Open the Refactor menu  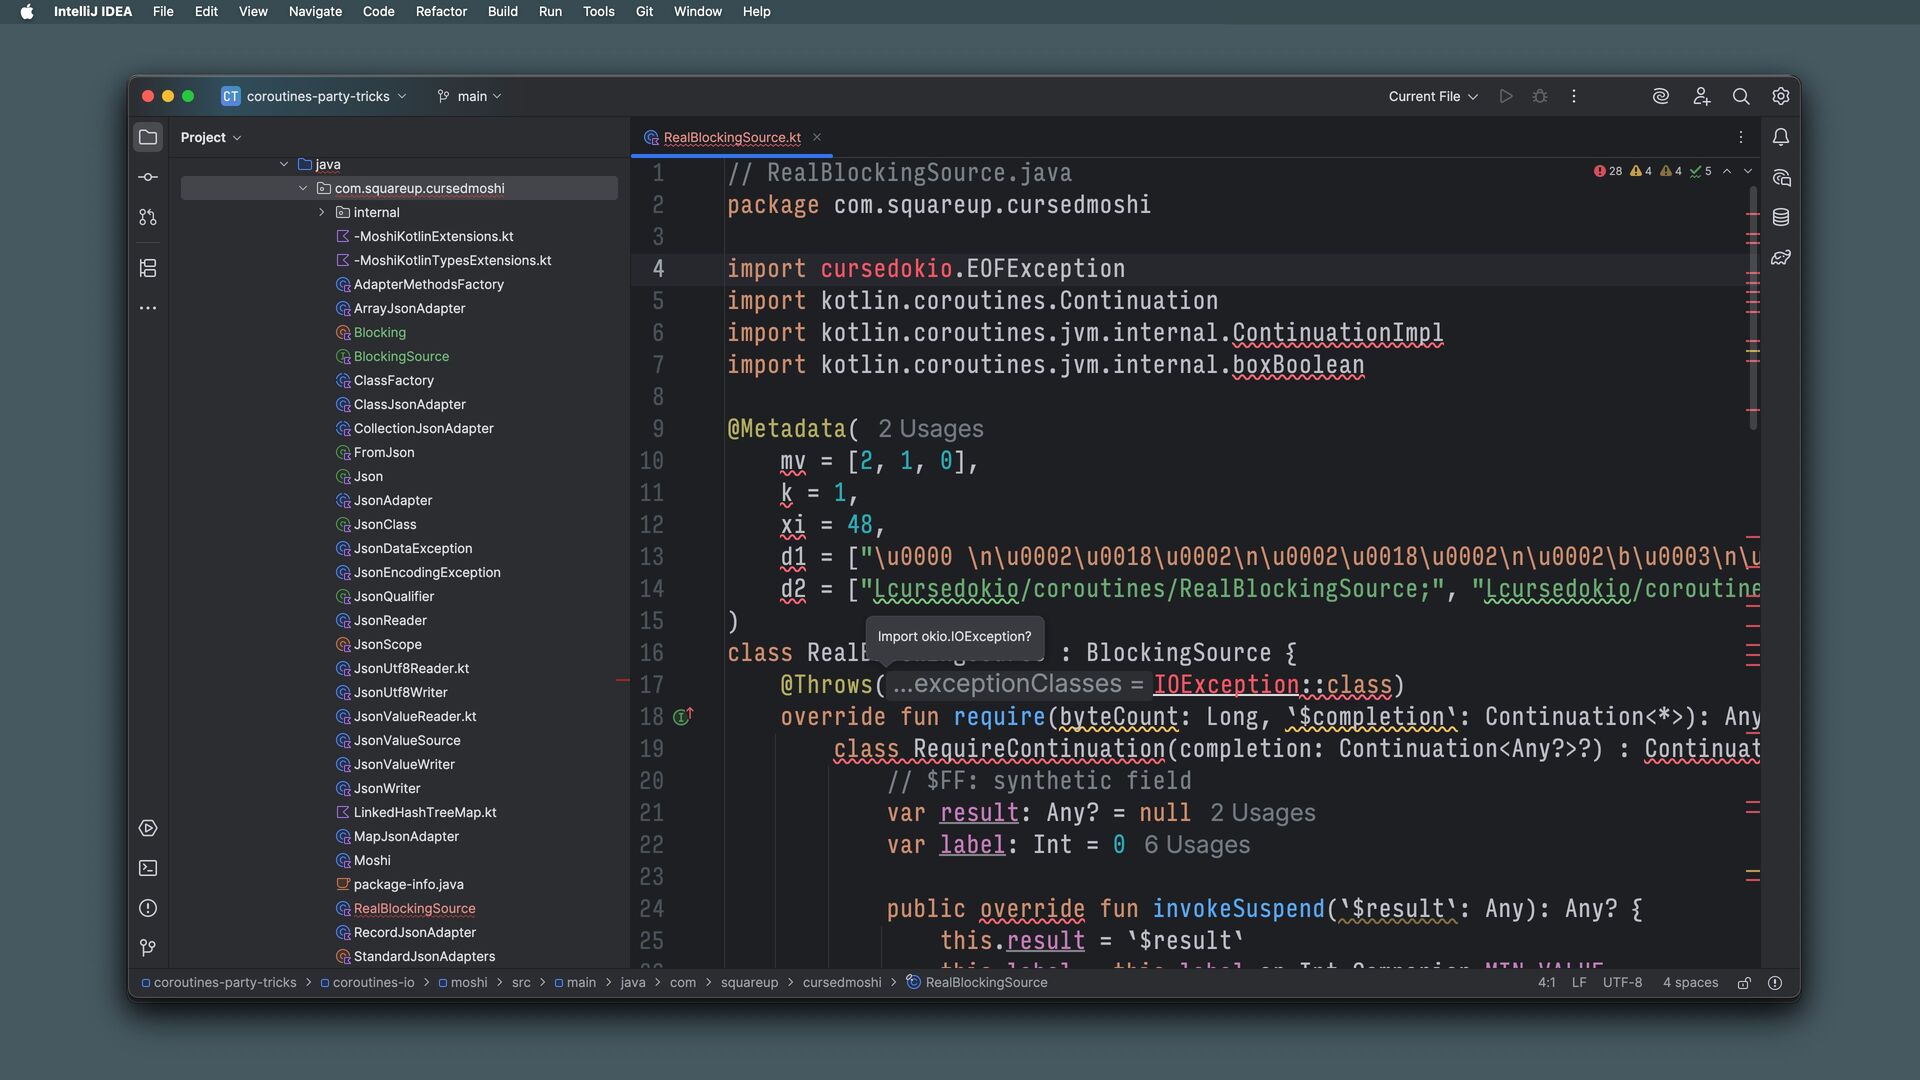click(x=441, y=11)
